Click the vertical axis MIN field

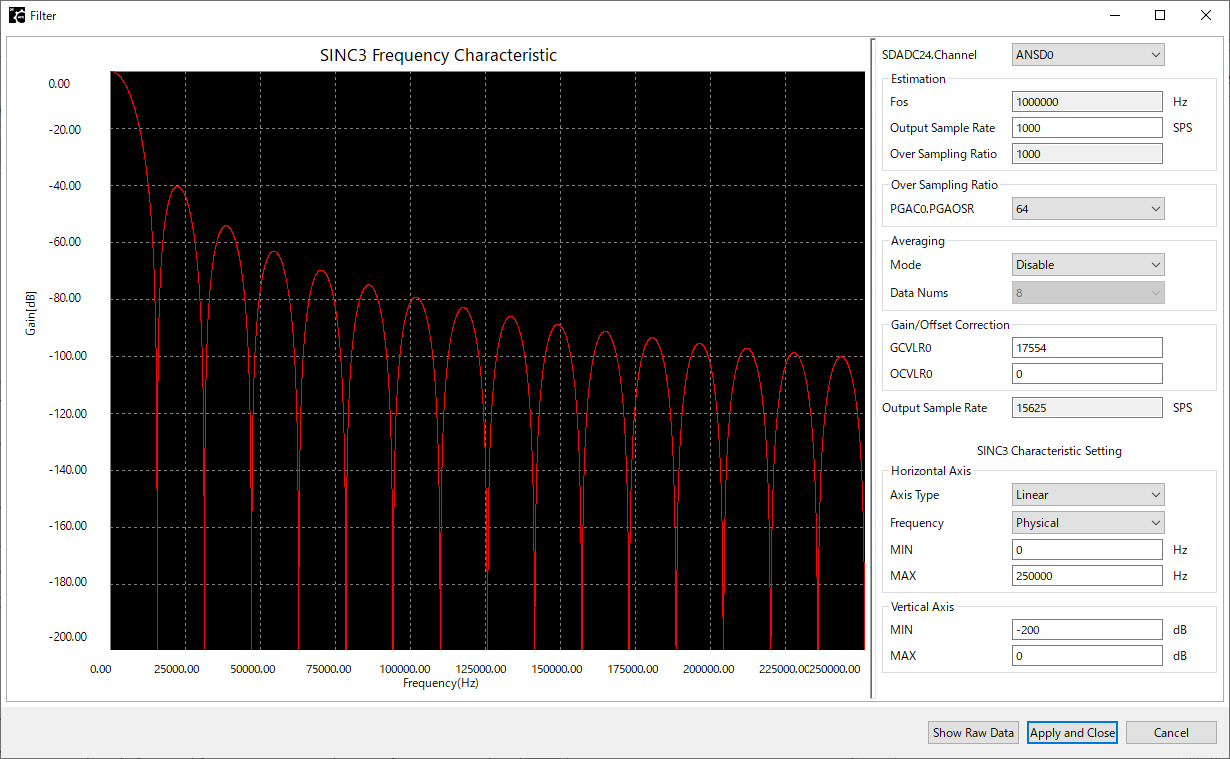pyautogui.click(x=1087, y=630)
